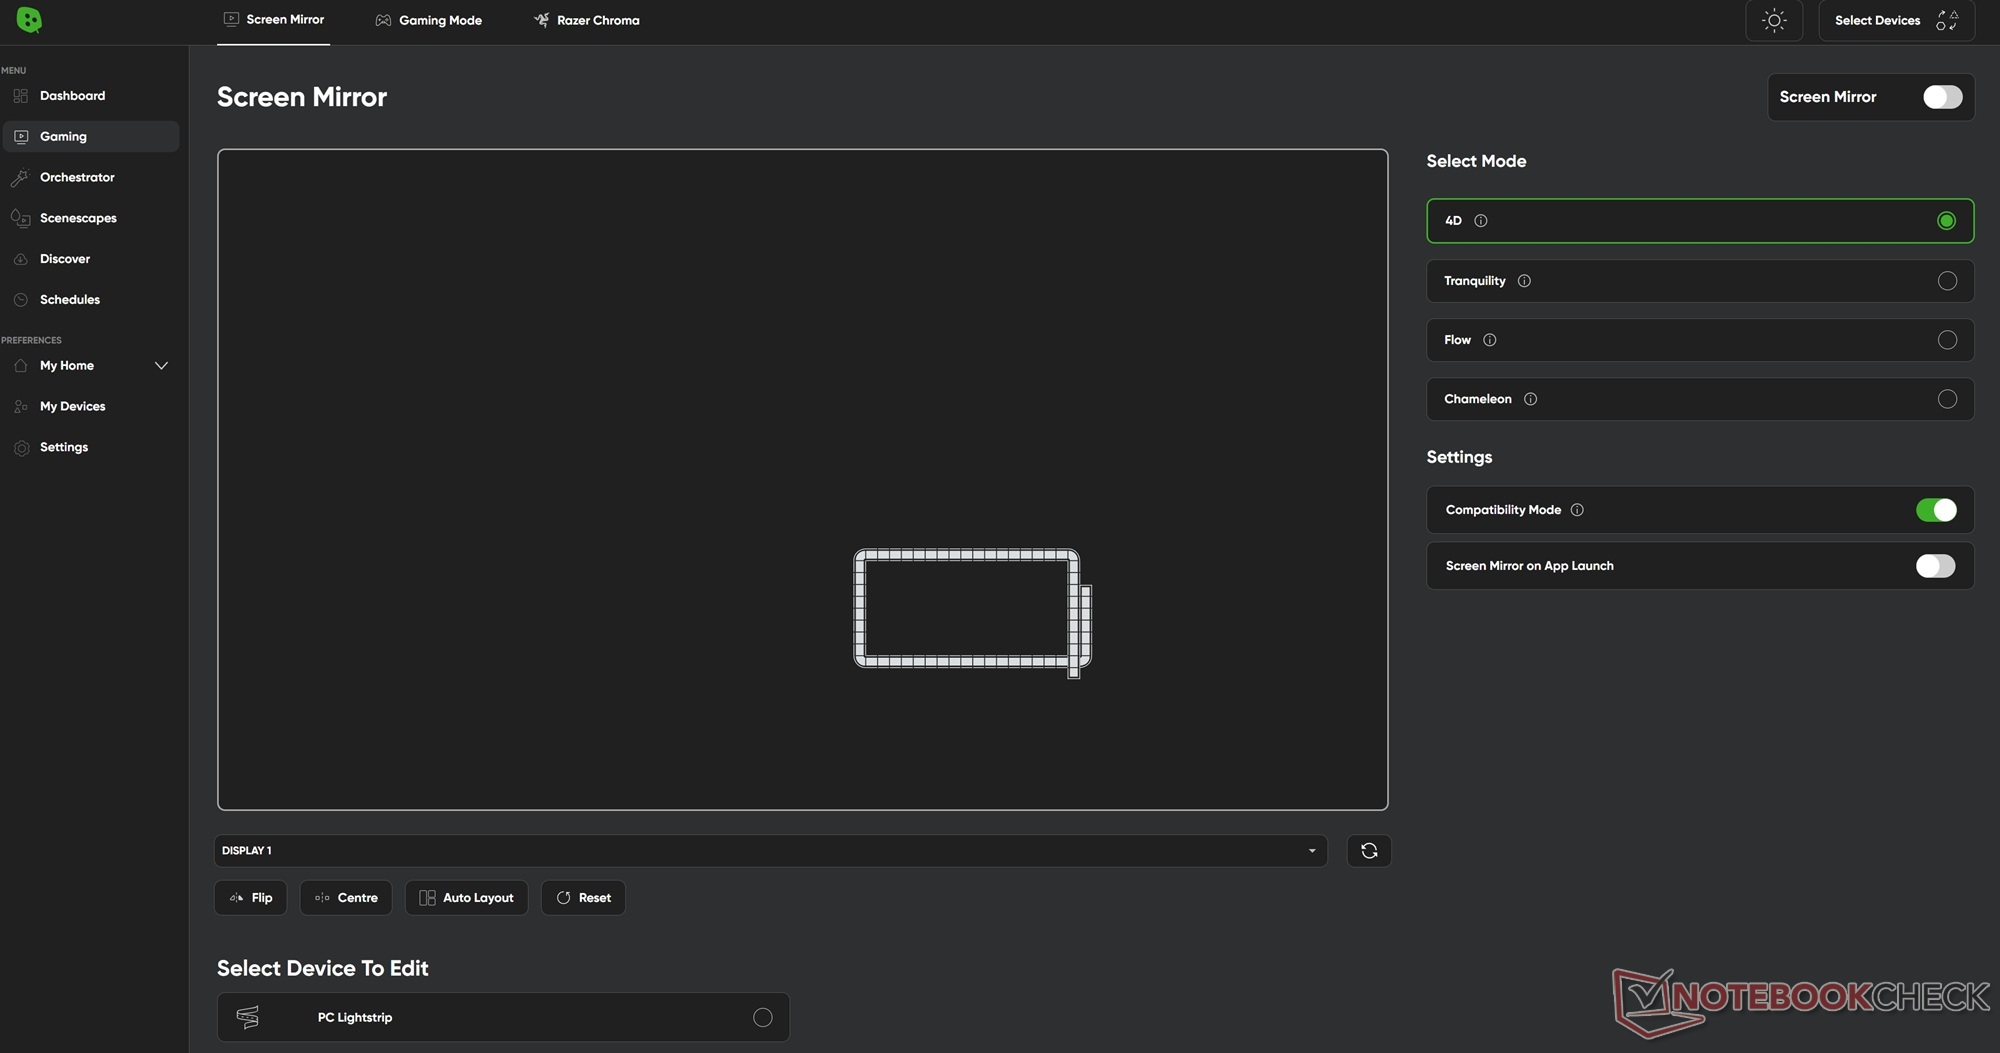Show info for Chameleon mode
This screenshot has width=2000, height=1053.
pyautogui.click(x=1530, y=399)
